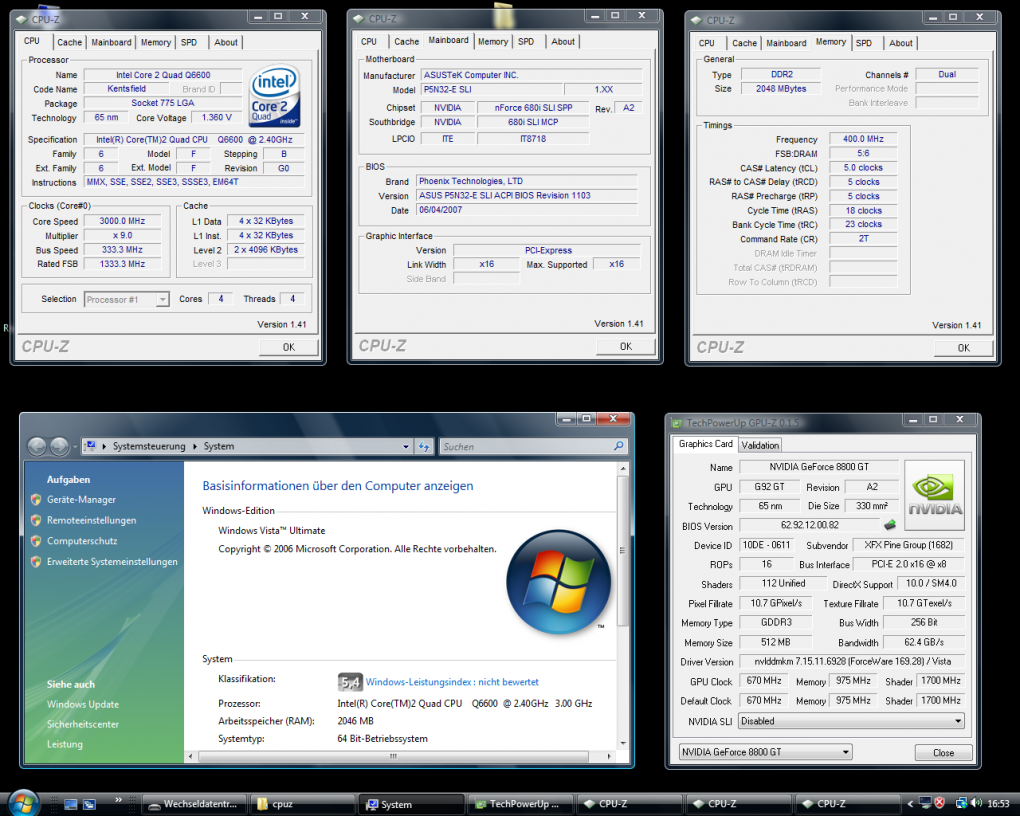Open the Windows Update link
The image size is (1020, 816).
click(83, 704)
